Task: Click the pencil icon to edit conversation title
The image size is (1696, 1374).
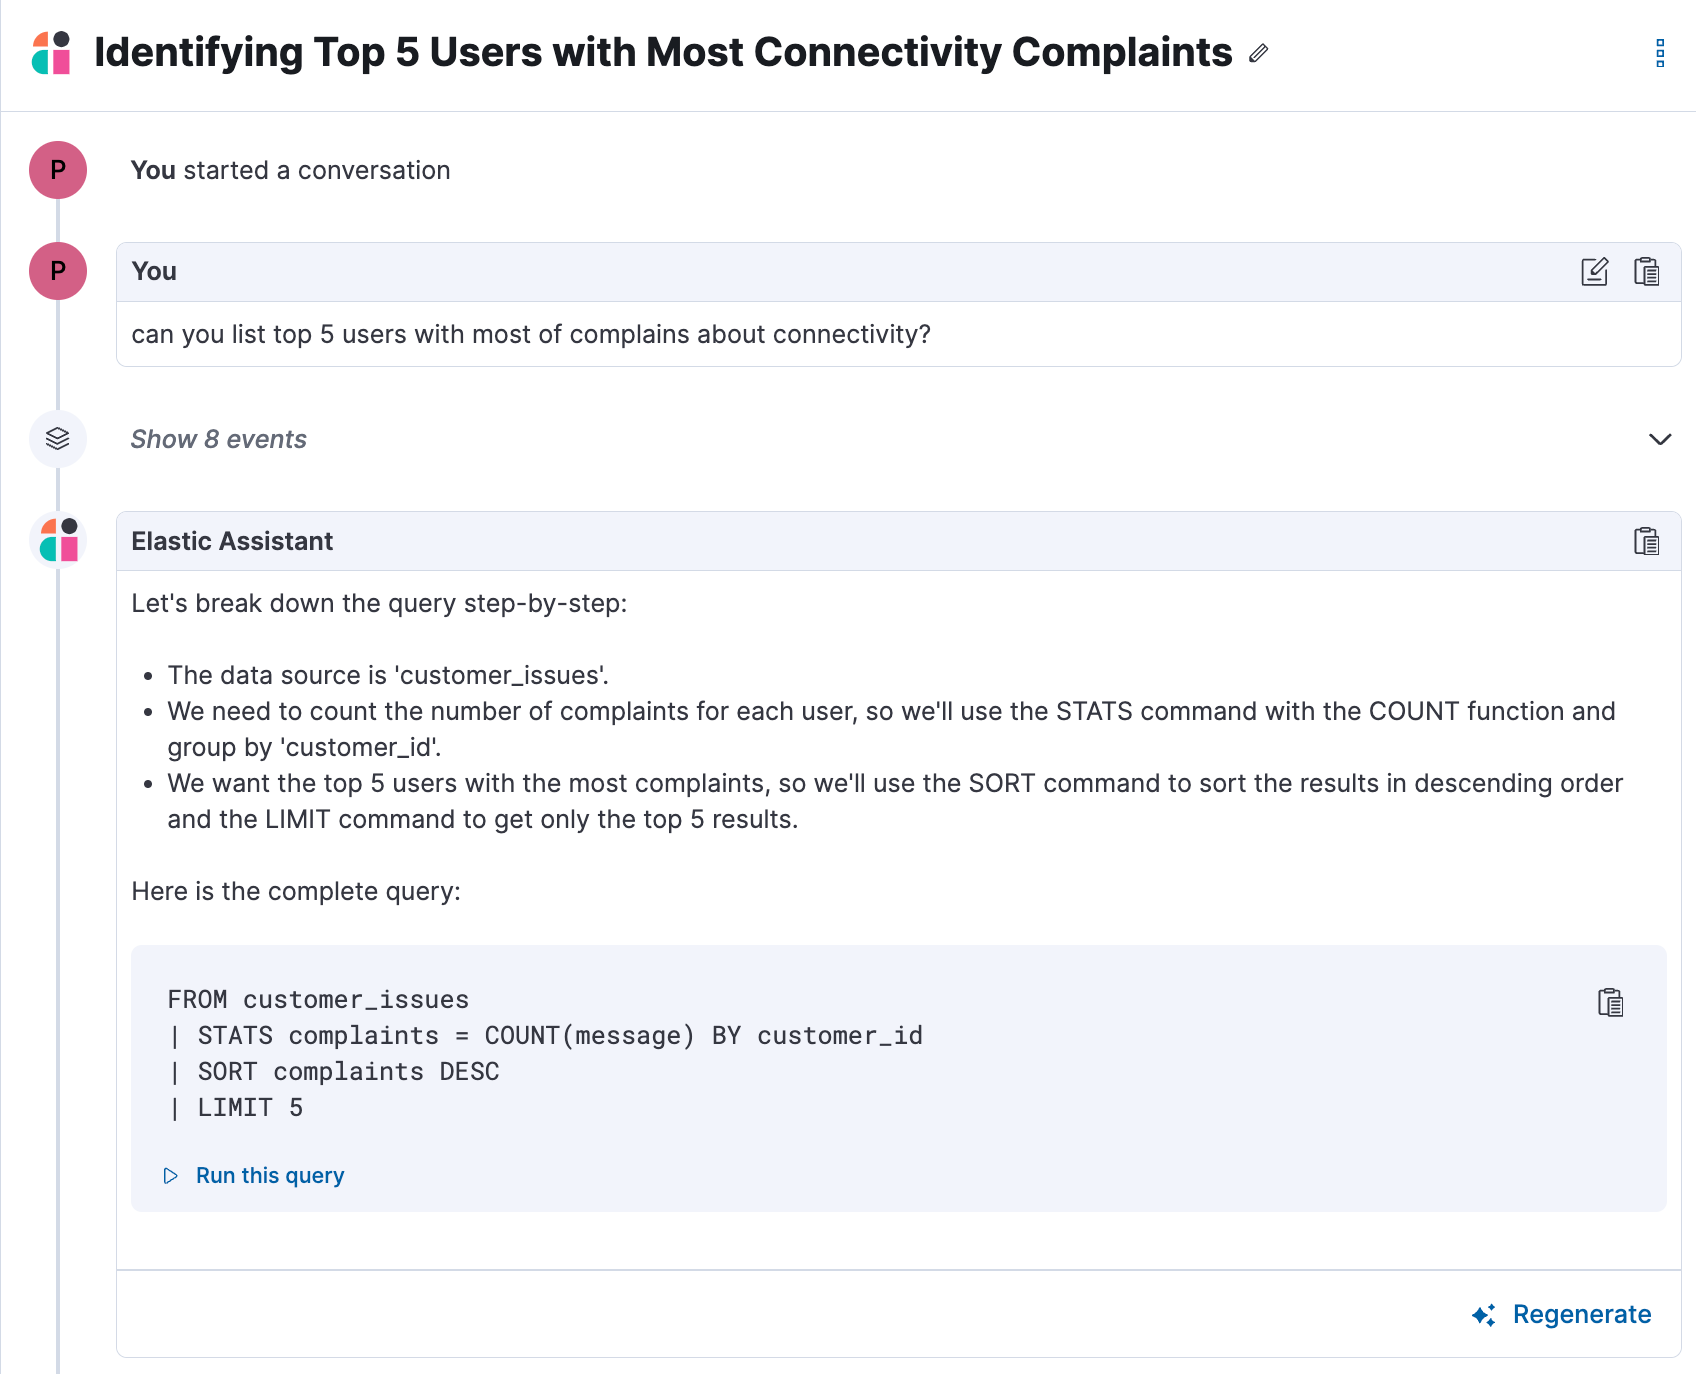Action: click(x=1259, y=53)
